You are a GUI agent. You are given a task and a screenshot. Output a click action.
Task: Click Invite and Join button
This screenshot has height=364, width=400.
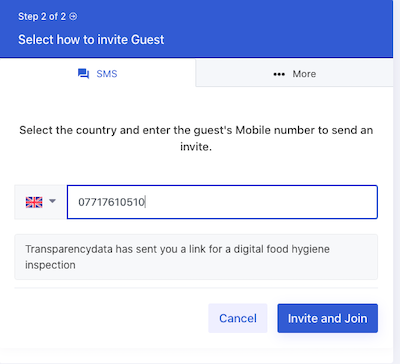tap(328, 318)
